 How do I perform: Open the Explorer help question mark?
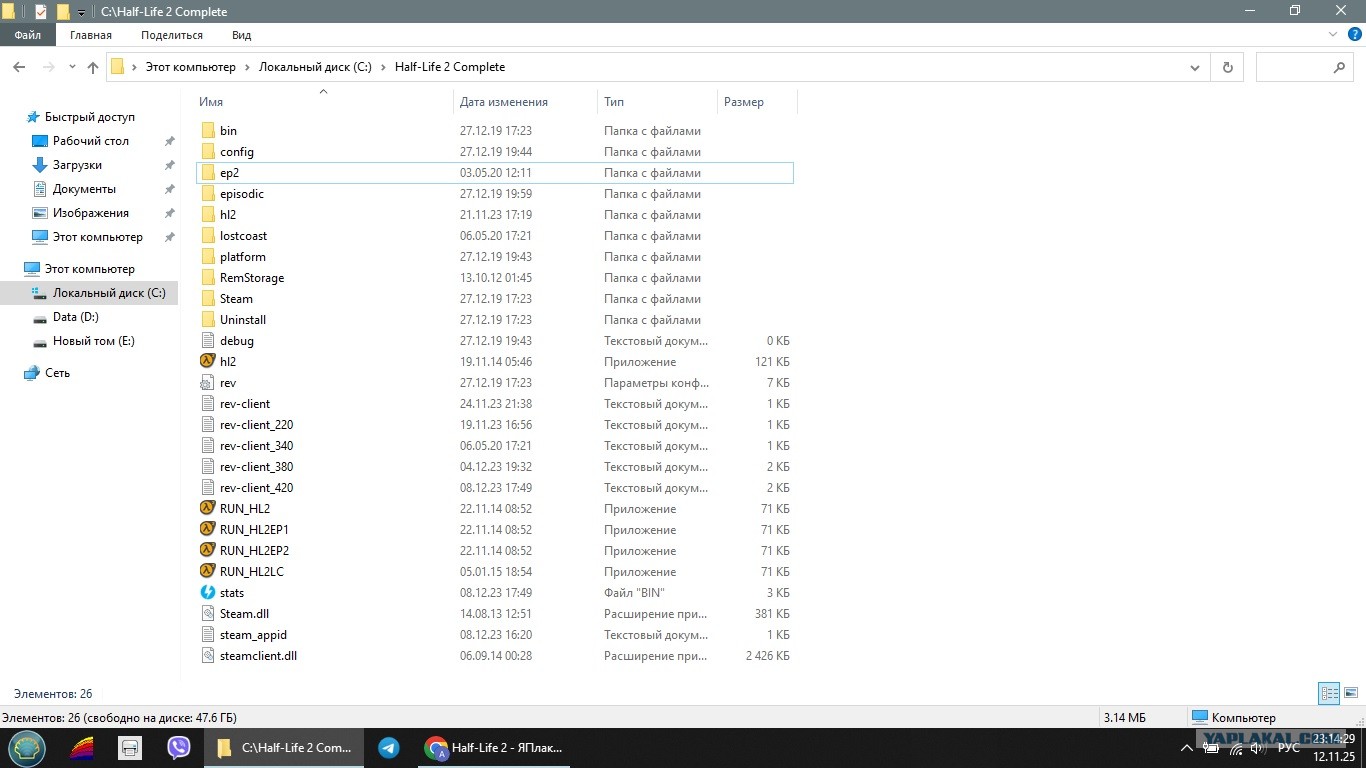pos(1355,34)
